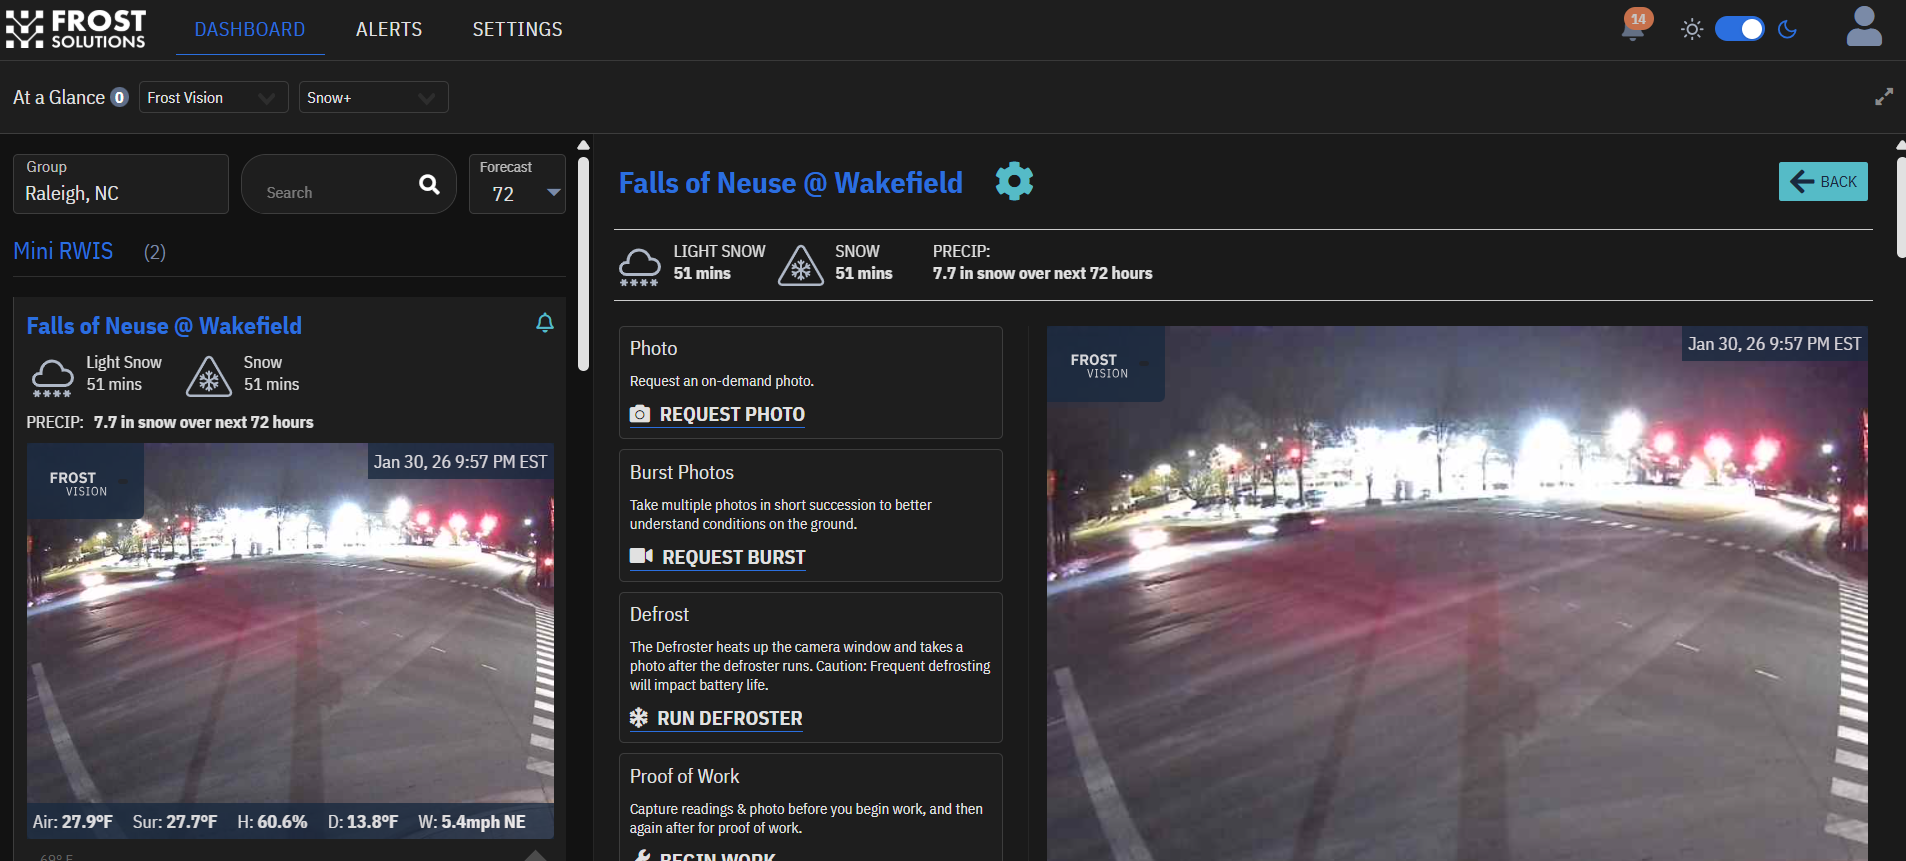Click the alert bell on station card
This screenshot has height=861, width=1906.
tap(545, 323)
